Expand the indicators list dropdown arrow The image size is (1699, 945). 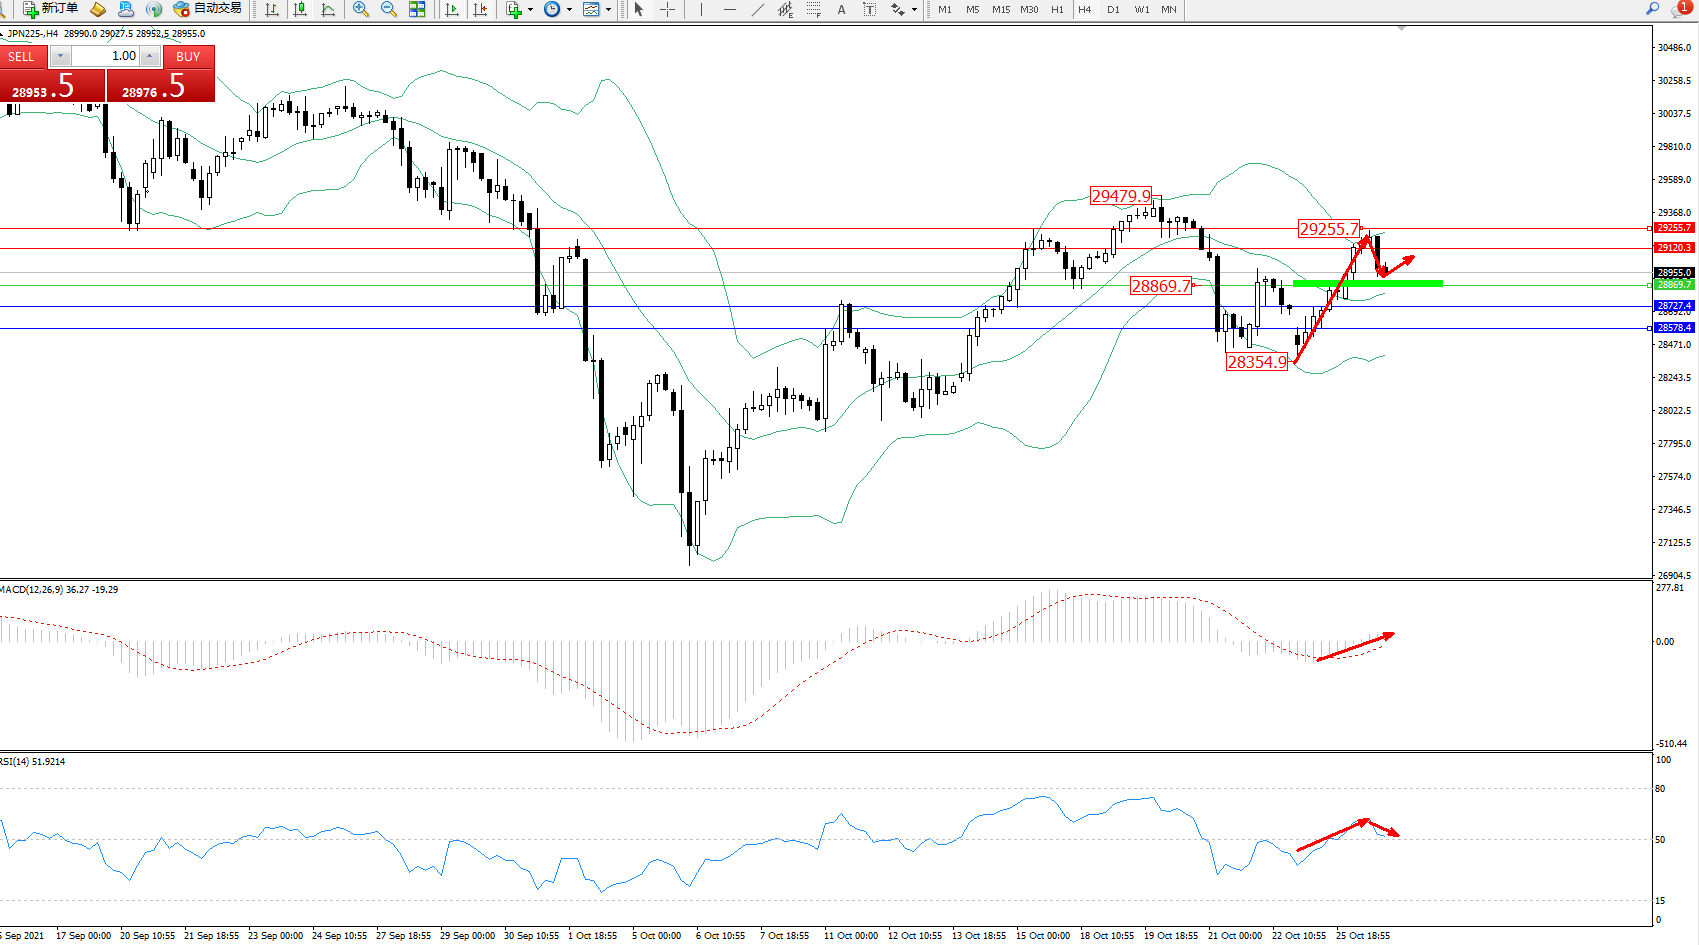pyautogui.click(x=530, y=9)
